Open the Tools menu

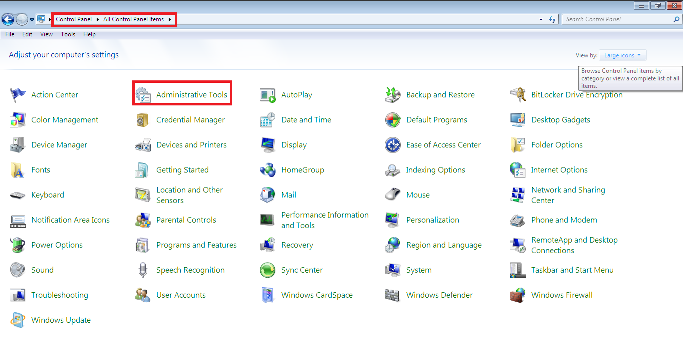(x=68, y=34)
